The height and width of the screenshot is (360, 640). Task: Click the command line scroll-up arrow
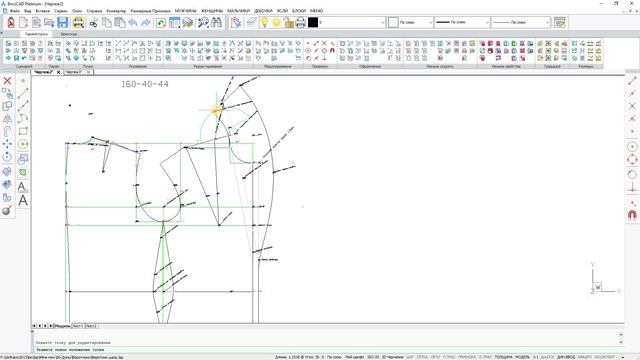[x=621, y=335]
